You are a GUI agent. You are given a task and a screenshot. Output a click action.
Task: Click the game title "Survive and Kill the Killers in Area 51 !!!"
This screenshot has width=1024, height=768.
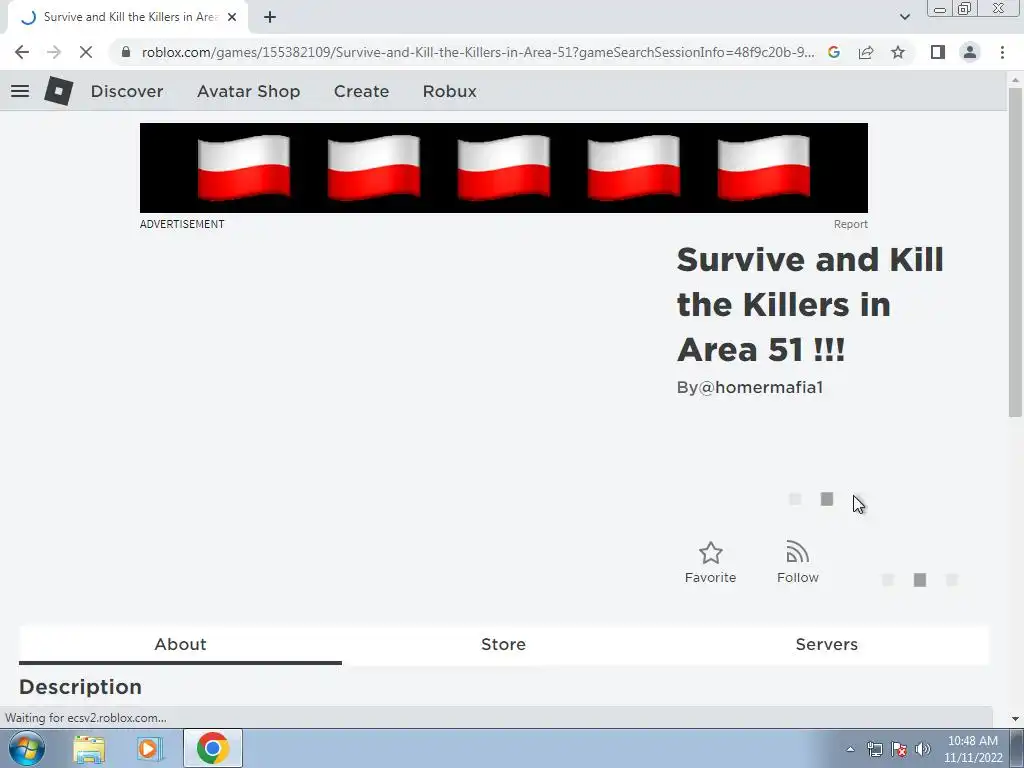click(810, 304)
